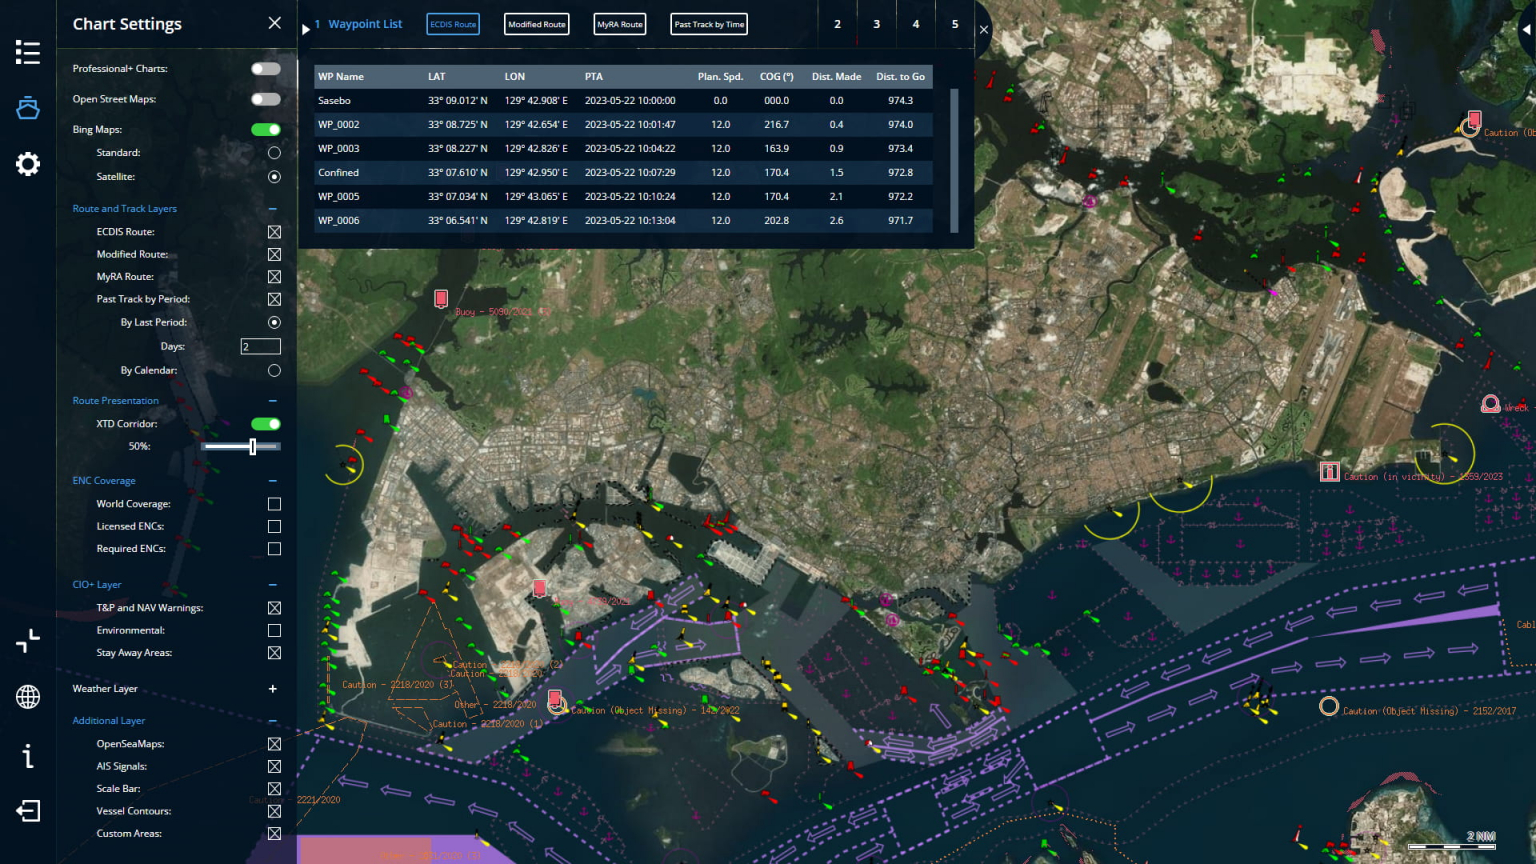1536x864 pixels.
Task: Enable the Bing Maps toggle
Action: pyautogui.click(x=265, y=129)
